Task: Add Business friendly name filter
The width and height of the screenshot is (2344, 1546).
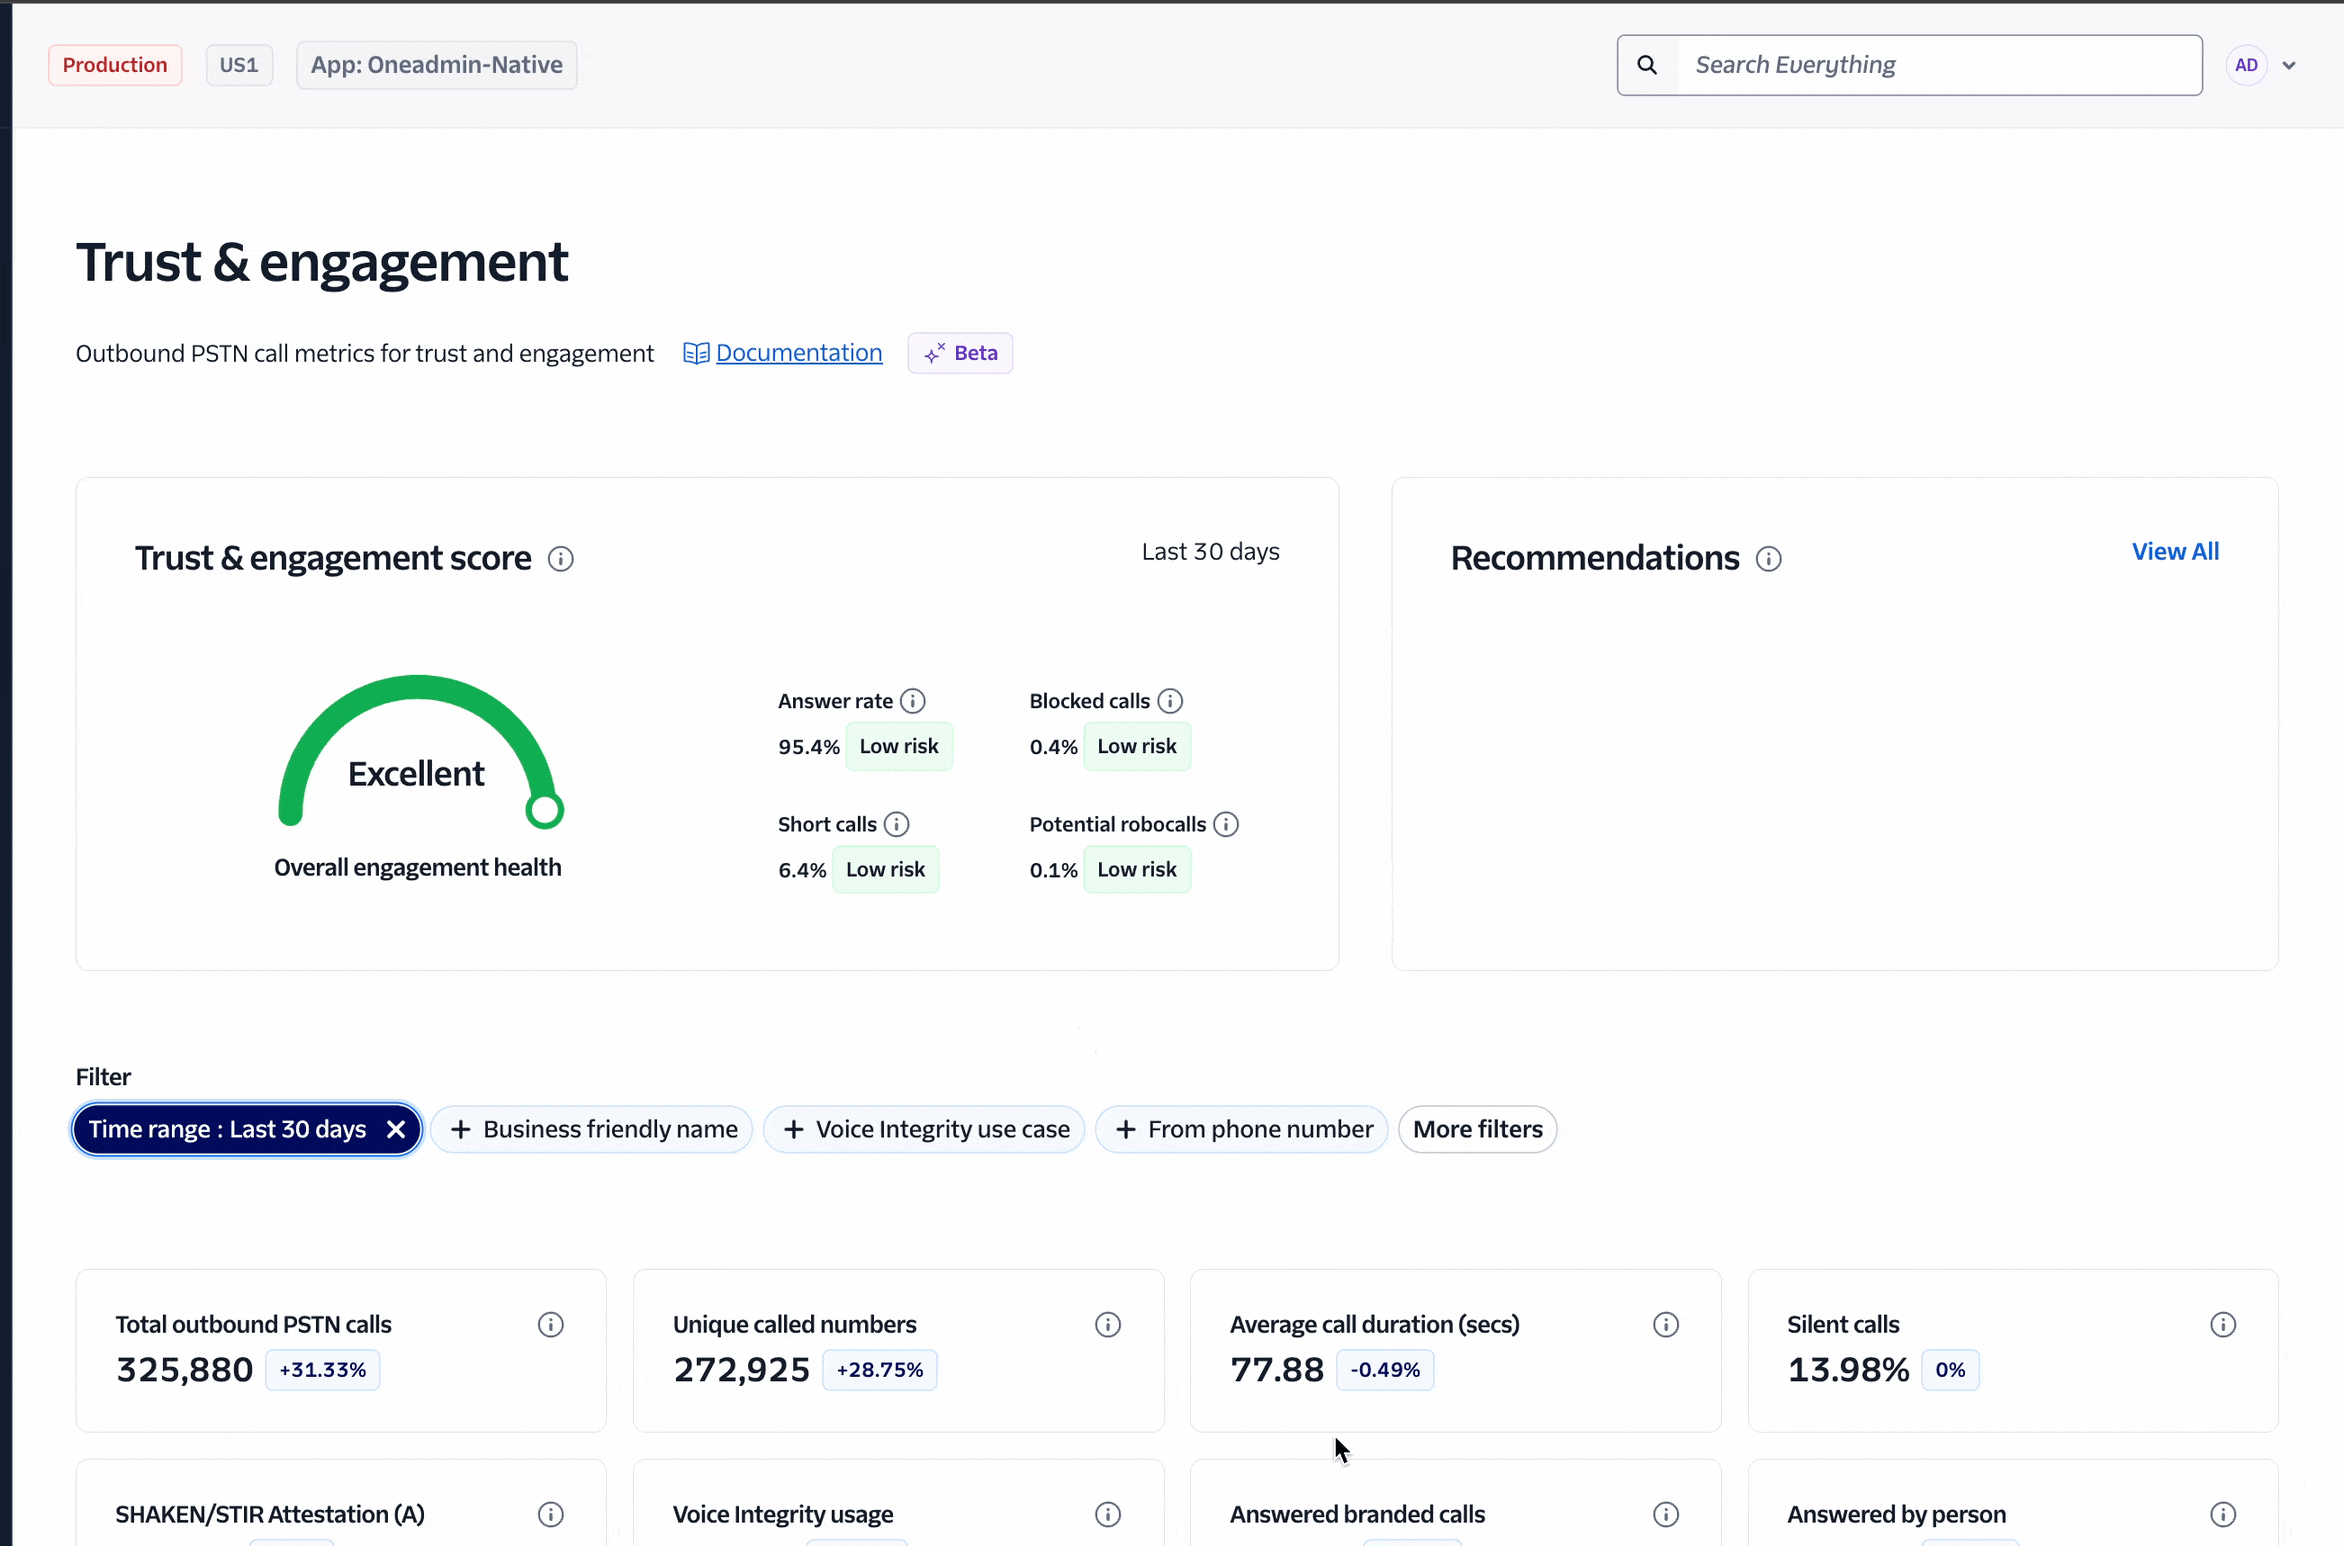Action: [x=593, y=1129]
